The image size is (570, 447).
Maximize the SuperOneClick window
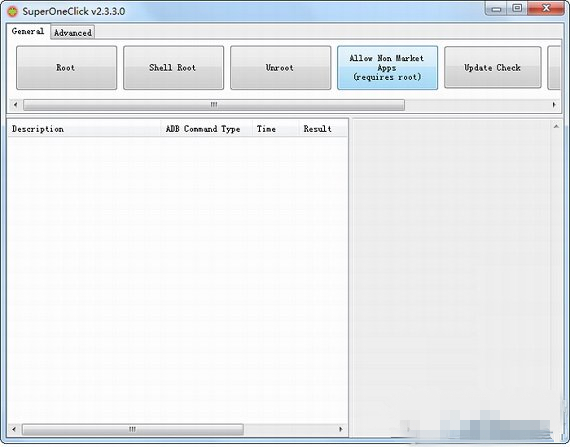(x=517, y=9)
